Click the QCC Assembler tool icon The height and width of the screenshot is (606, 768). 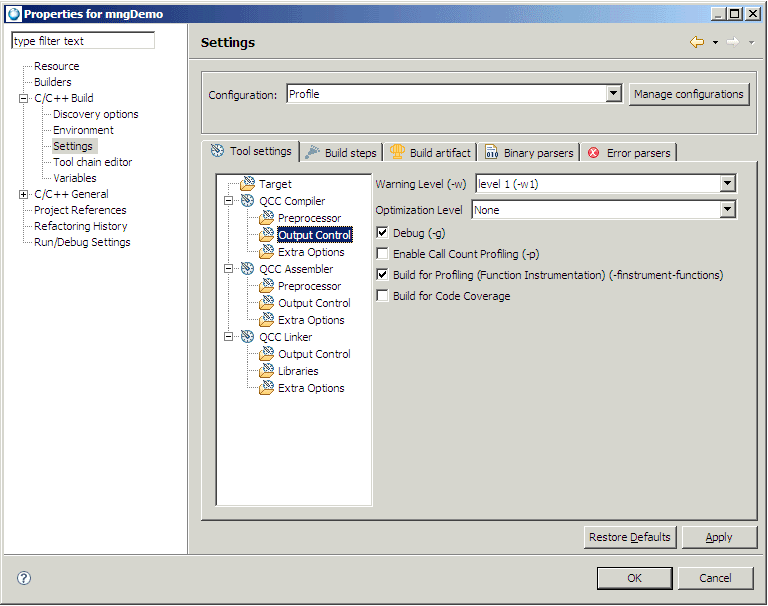point(247,269)
